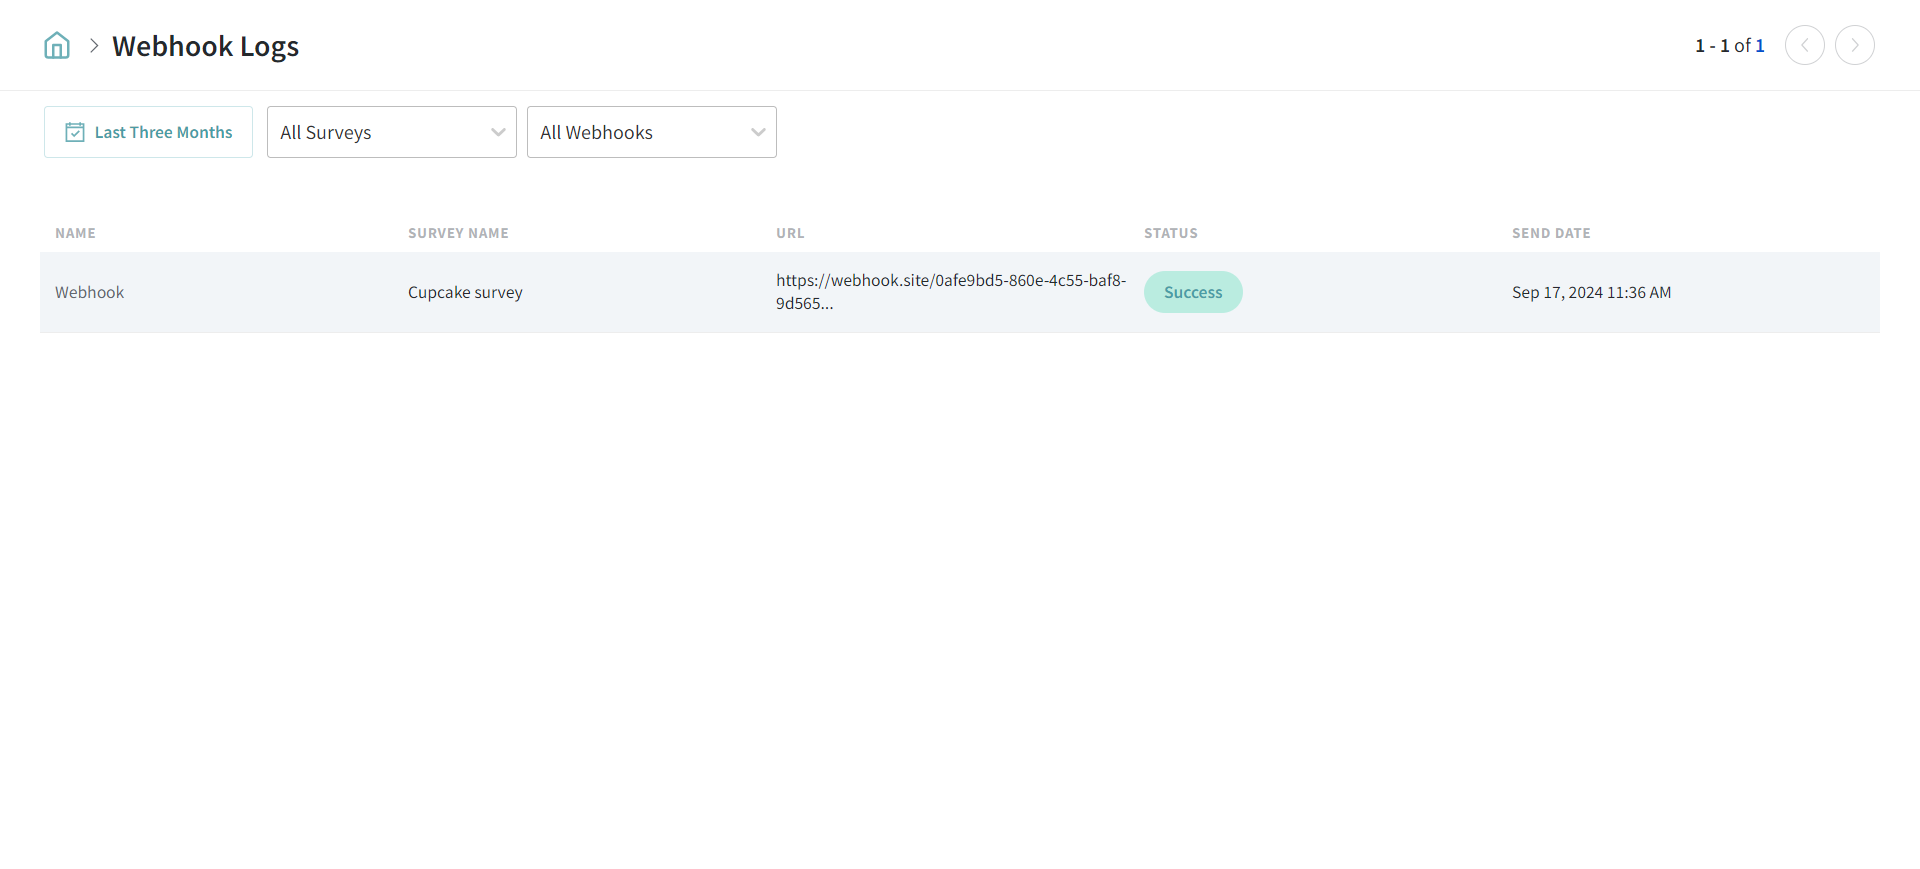Click the URL column header

tap(790, 233)
